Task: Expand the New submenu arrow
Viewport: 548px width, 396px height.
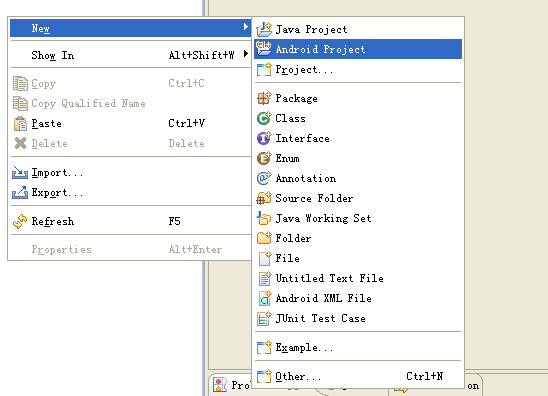Action: (x=246, y=27)
